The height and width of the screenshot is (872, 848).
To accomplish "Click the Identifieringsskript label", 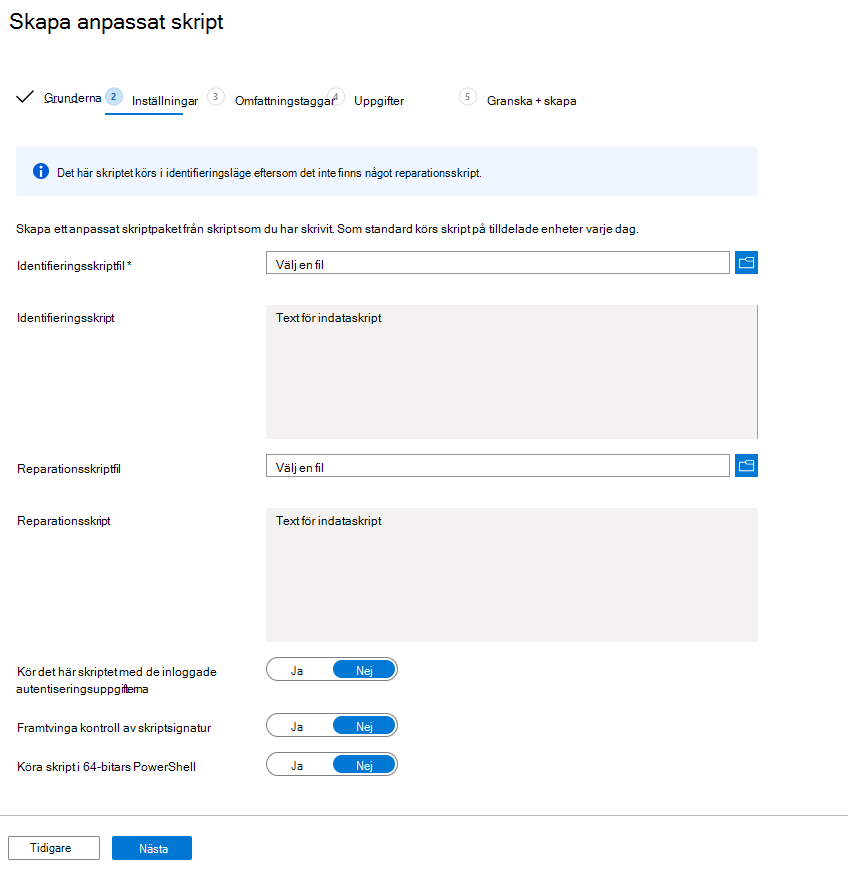I will tap(66, 318).
